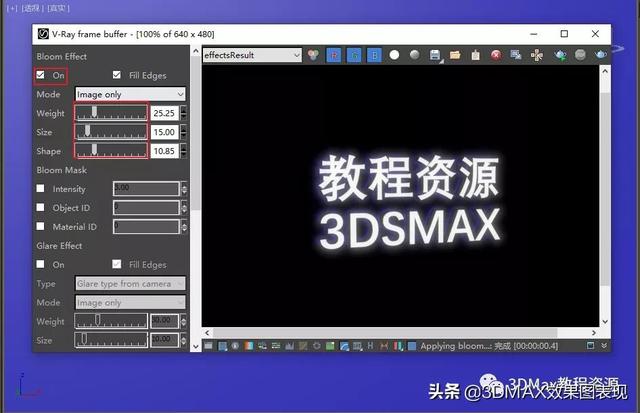The image size is (640, 413).
Task: Load image using the folder icon
Action: tap(455, 55)
